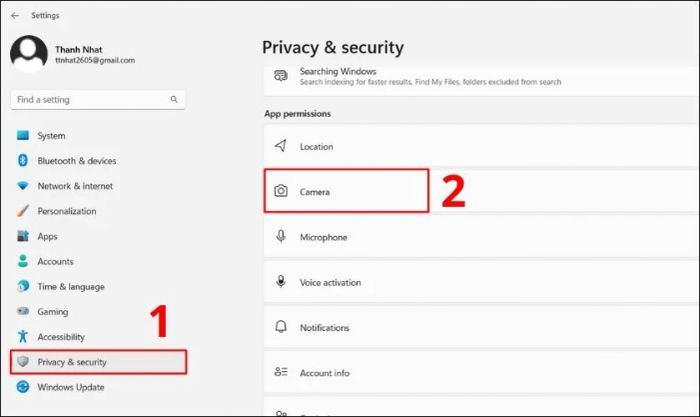This screenshot has height=417, width=700.
Task: Open Location app permissions
Action: point(316,147)
